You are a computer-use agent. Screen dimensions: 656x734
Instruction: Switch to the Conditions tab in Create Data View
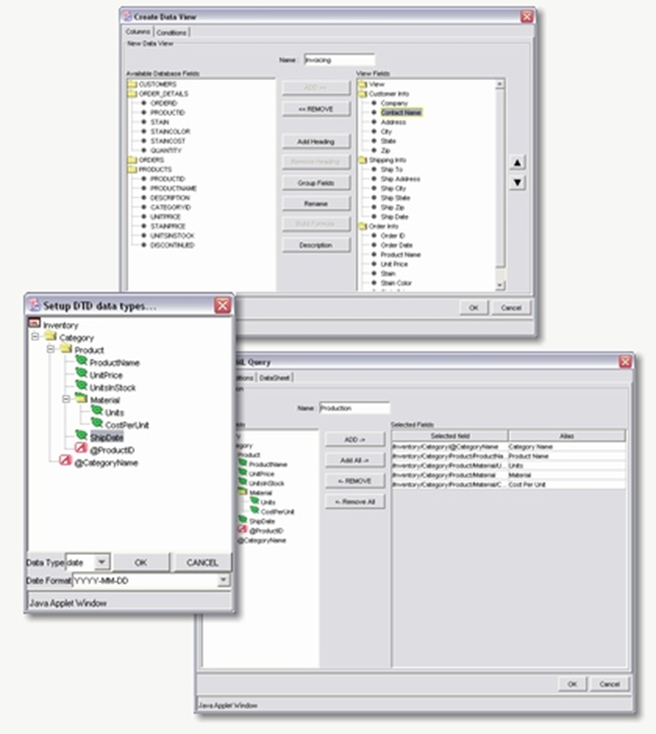[174, 33]
